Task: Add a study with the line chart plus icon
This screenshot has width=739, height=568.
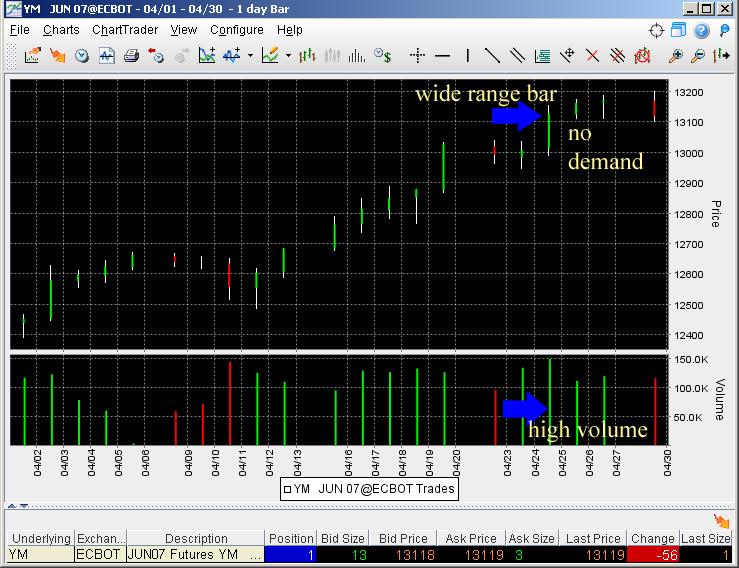Action: point(207,56)
